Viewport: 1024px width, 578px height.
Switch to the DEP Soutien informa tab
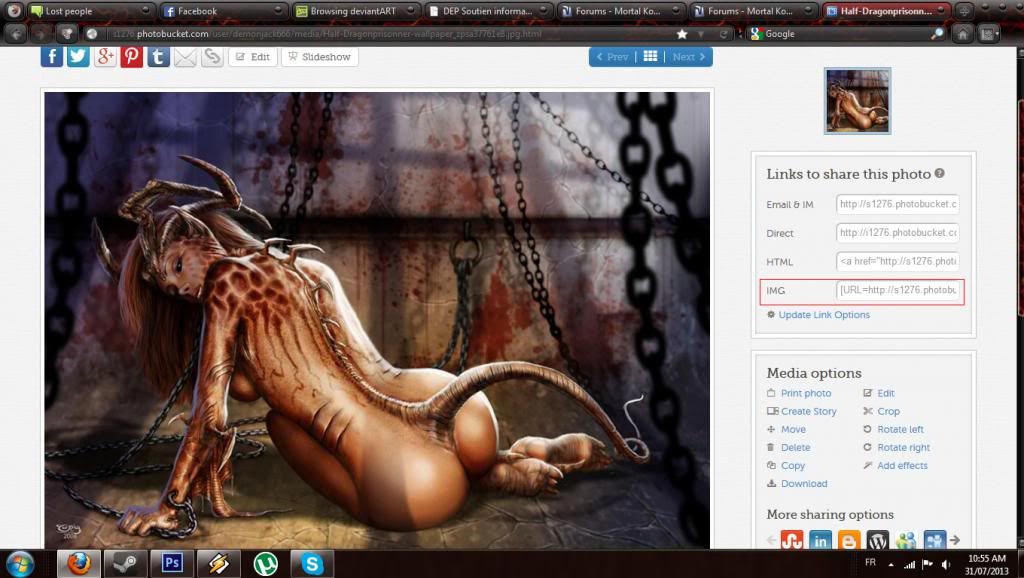pos(488,11)
